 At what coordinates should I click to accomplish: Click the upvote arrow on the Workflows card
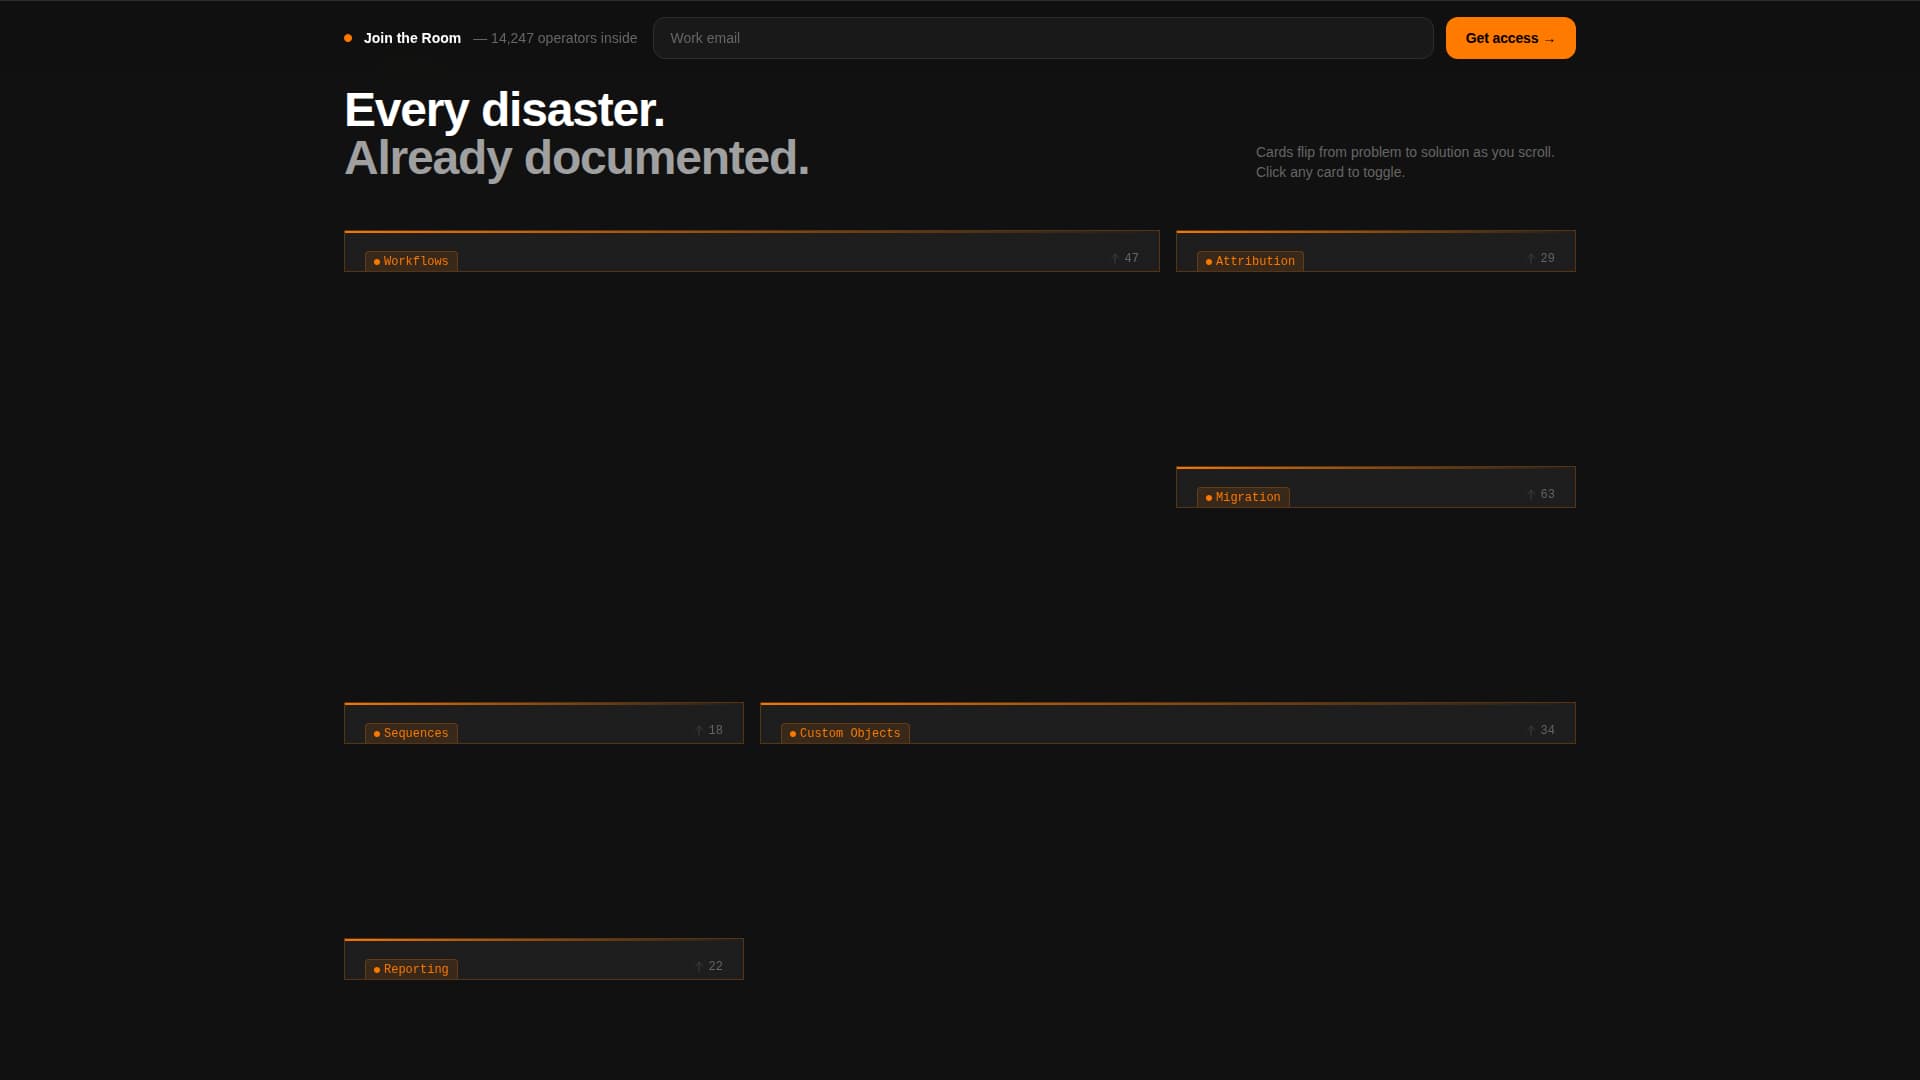point(1114,257)
